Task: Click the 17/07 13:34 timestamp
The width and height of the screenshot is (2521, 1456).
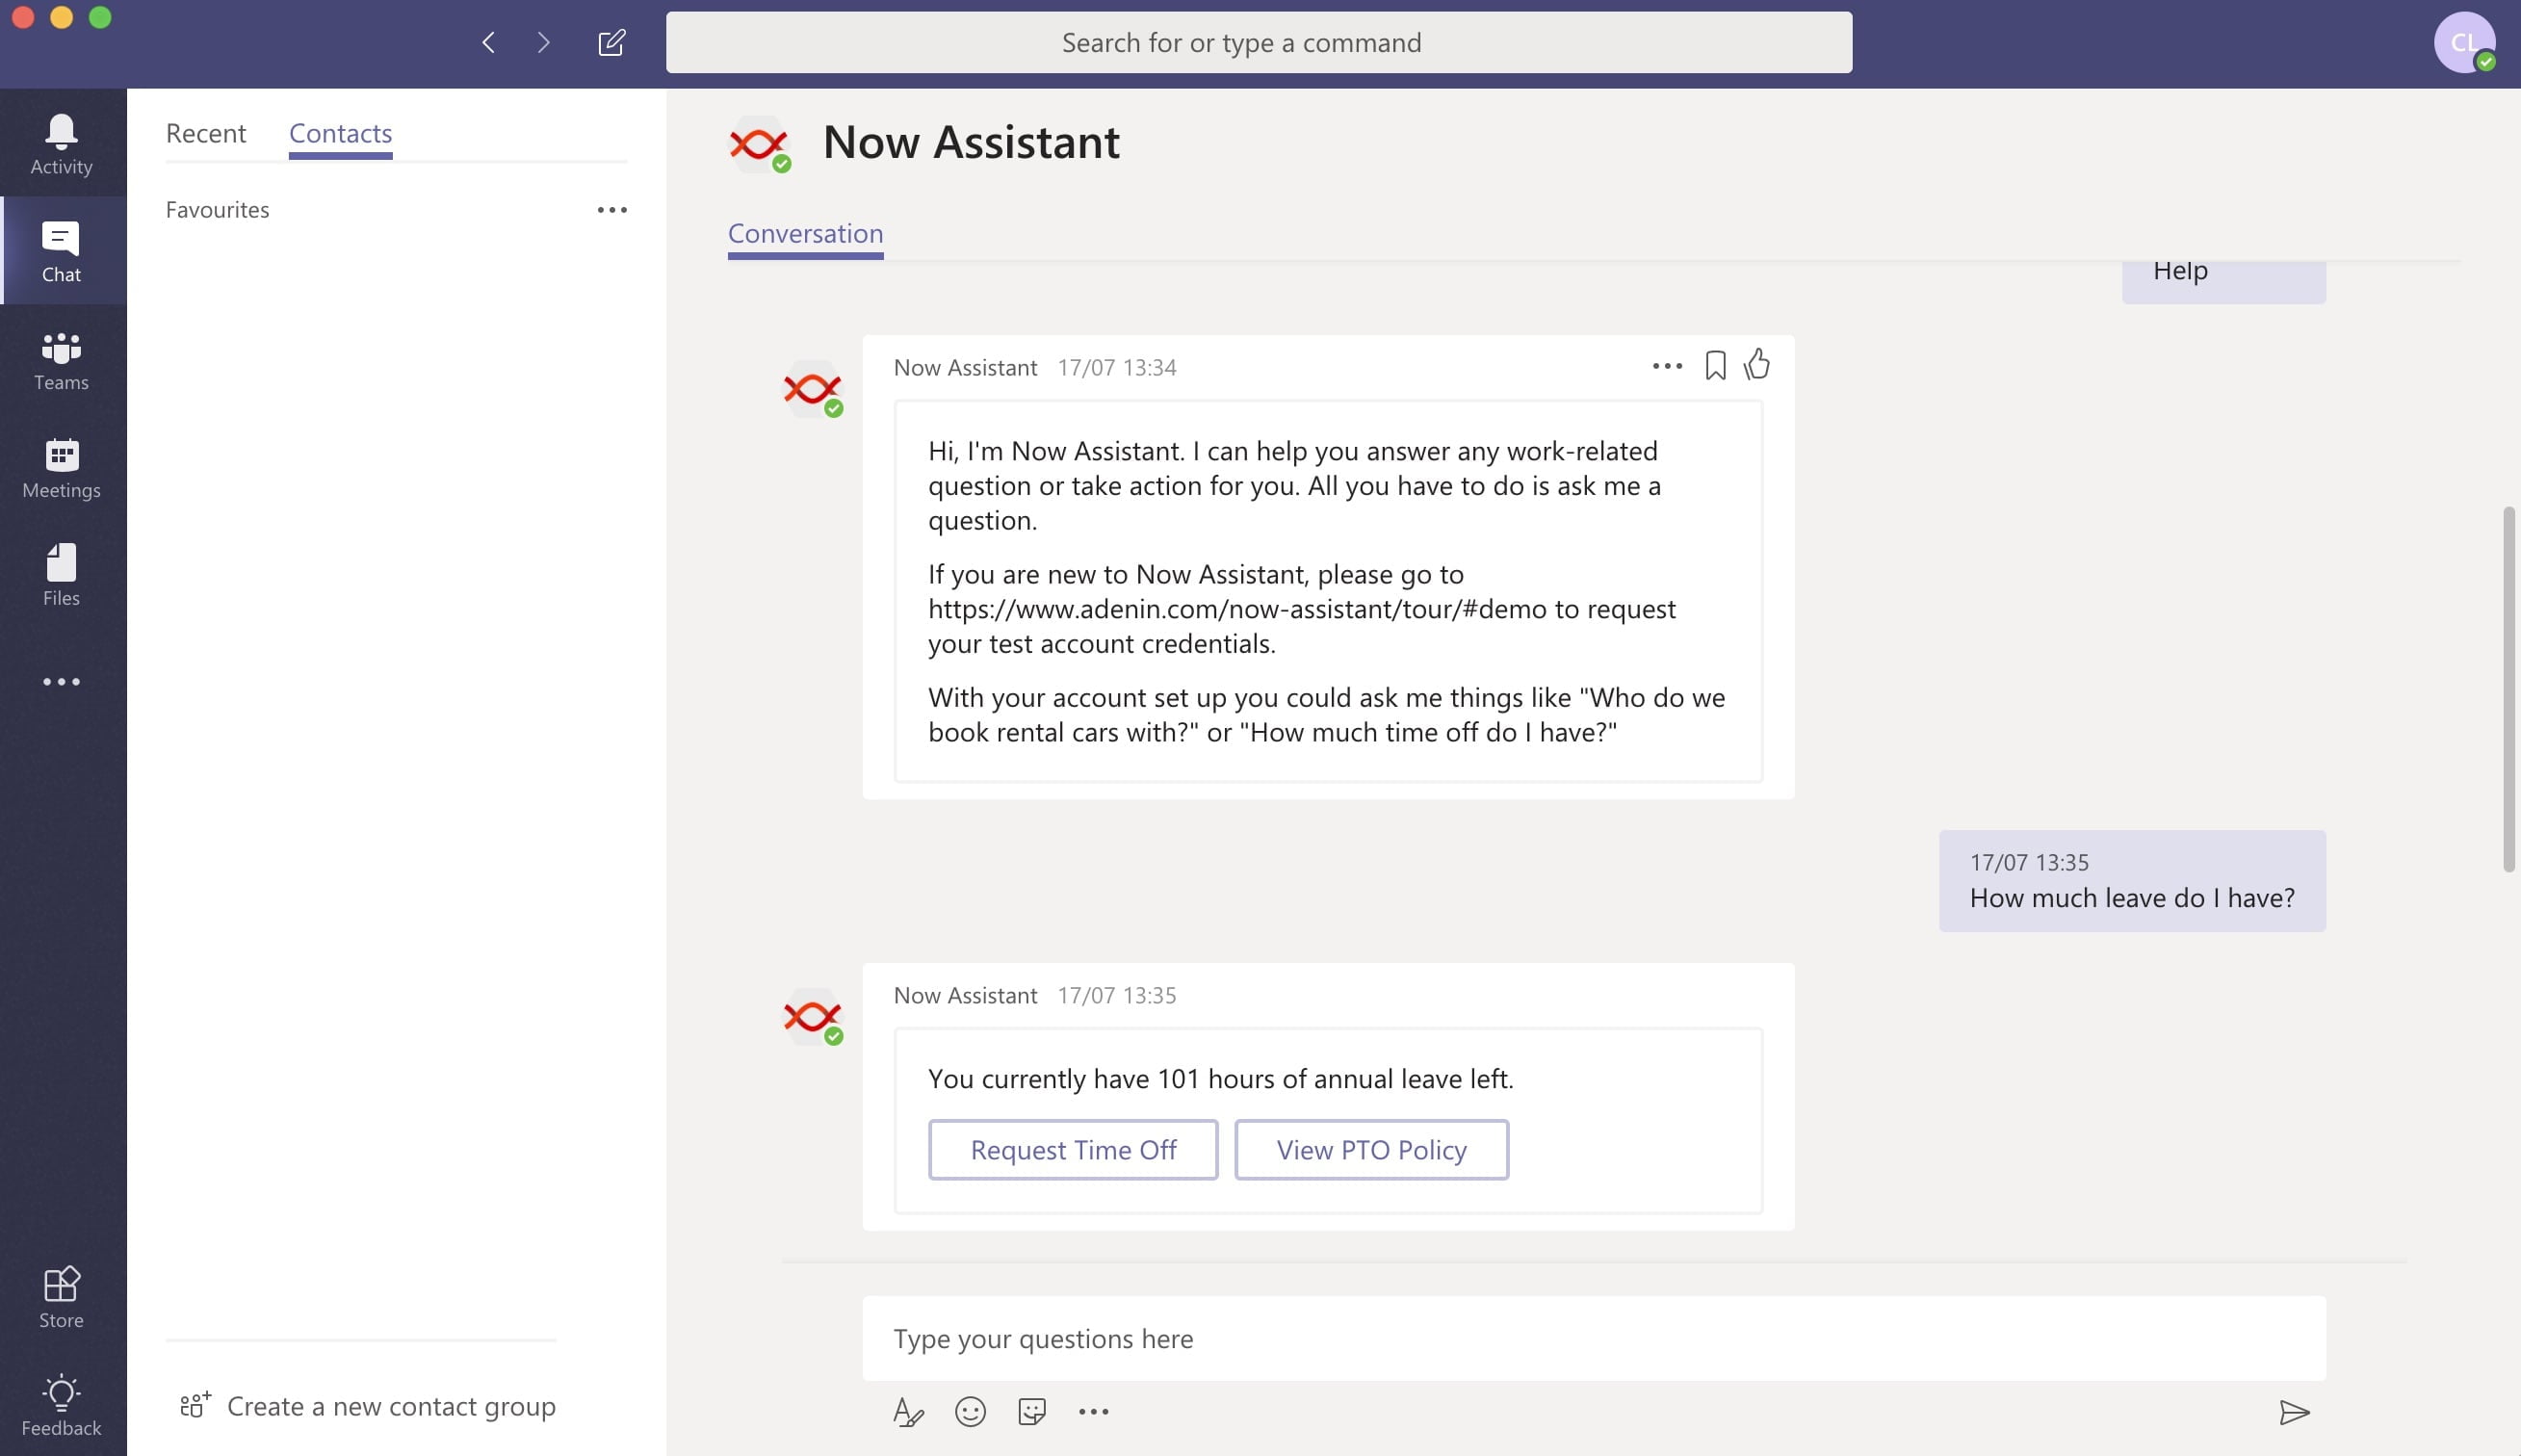Action: click(x=1117, y=367)
